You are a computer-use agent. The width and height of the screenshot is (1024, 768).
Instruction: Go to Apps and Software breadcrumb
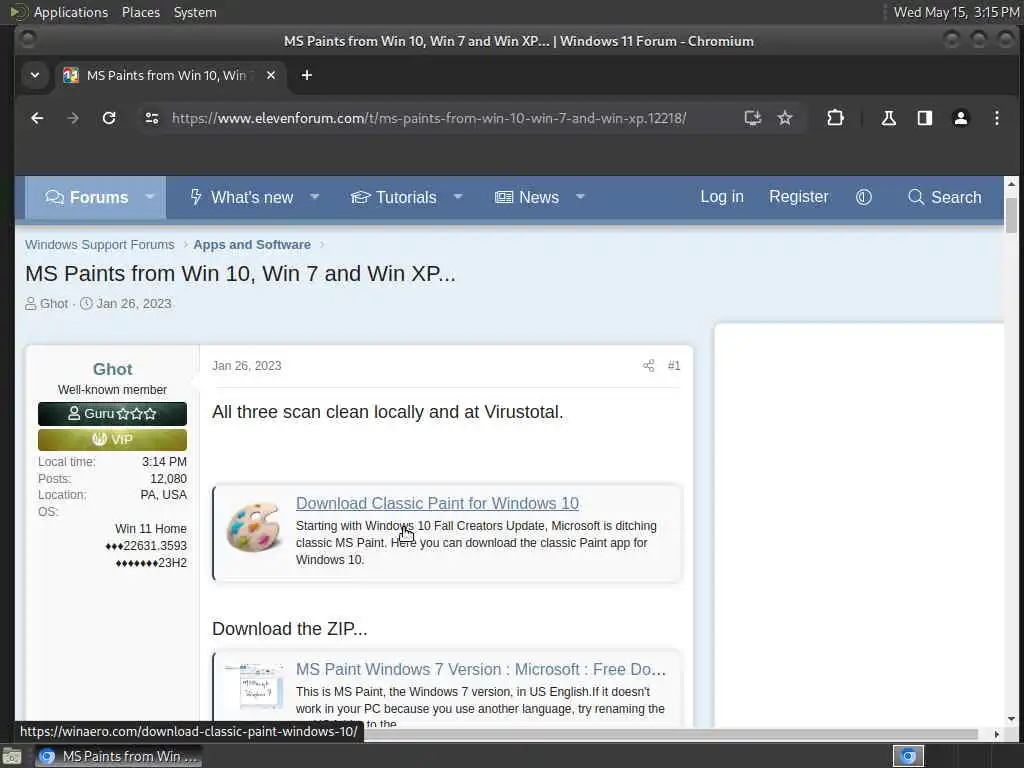coord(252,244)
